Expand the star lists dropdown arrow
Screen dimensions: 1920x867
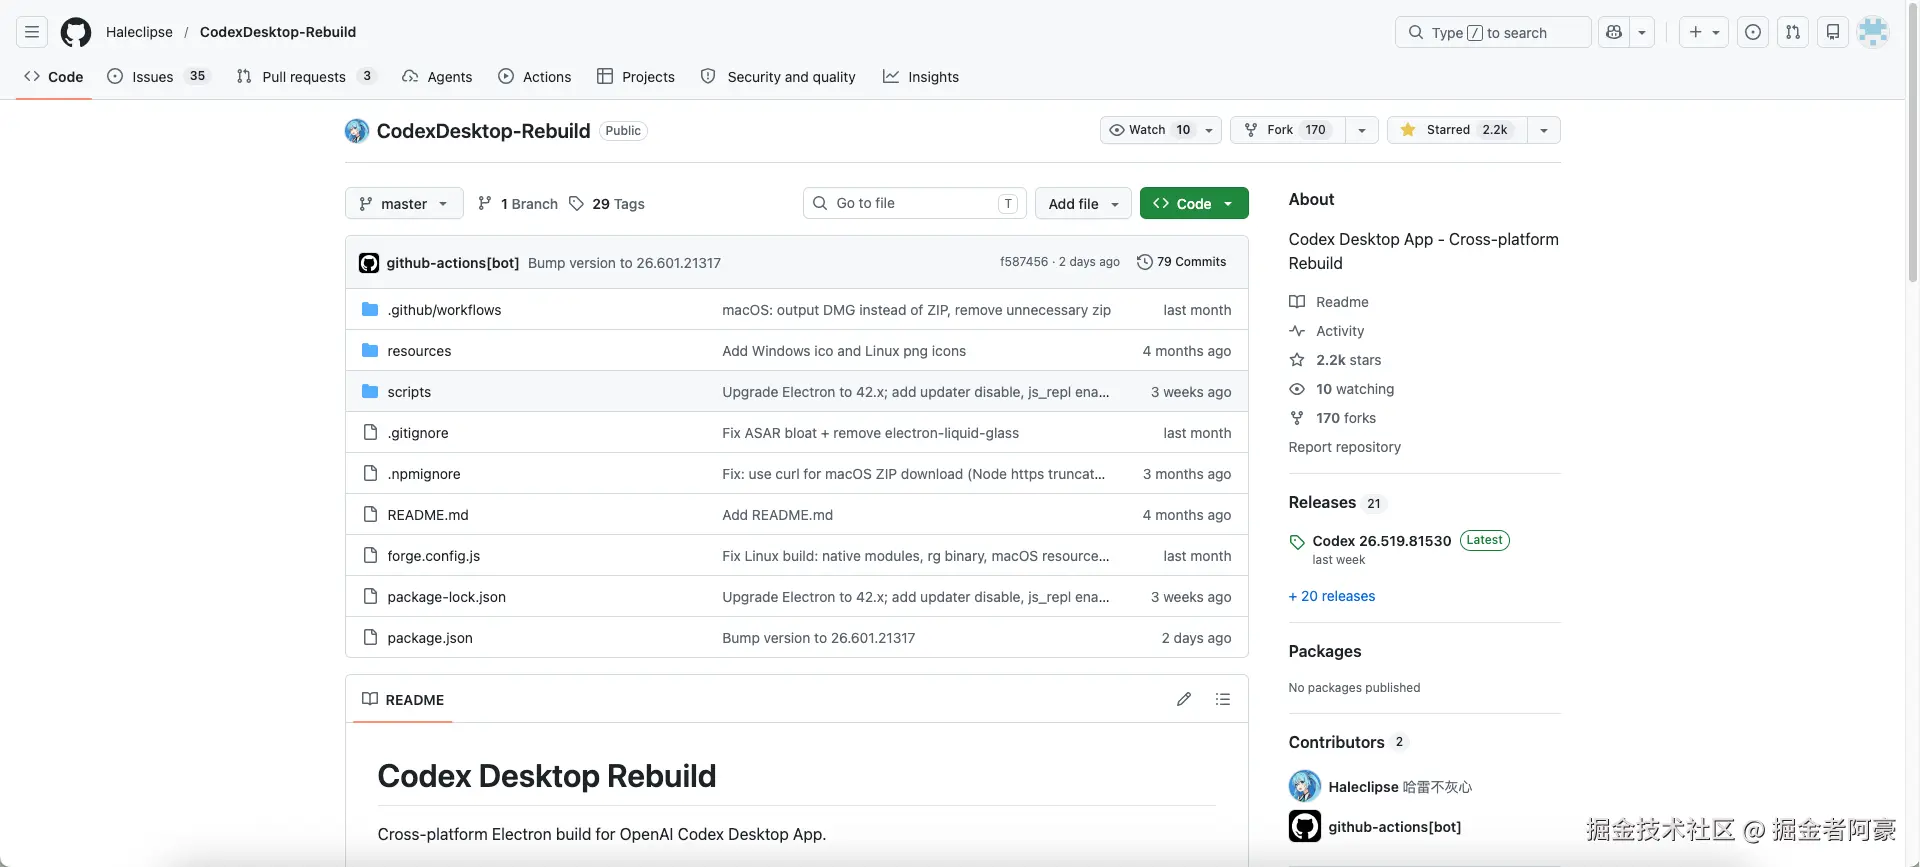click(x=1544, y=130)
